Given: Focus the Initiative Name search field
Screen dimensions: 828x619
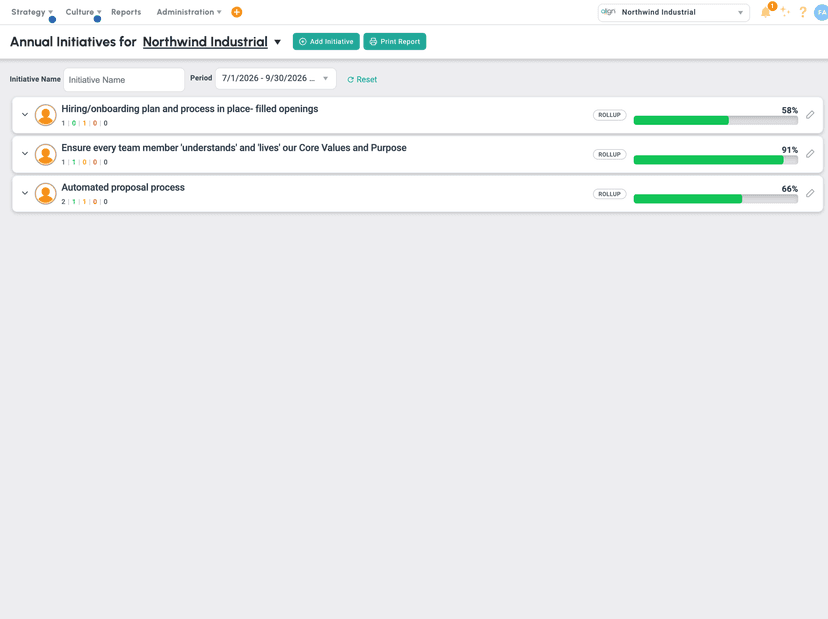Looking at the screenshot, I should 124,80.
